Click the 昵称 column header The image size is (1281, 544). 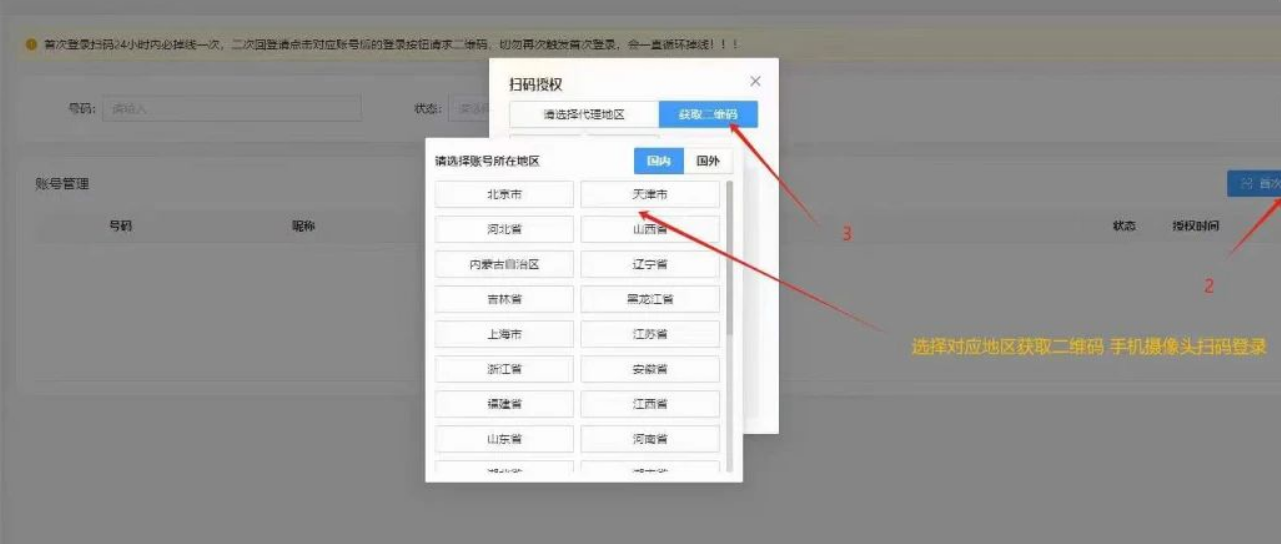pos(303,226)
